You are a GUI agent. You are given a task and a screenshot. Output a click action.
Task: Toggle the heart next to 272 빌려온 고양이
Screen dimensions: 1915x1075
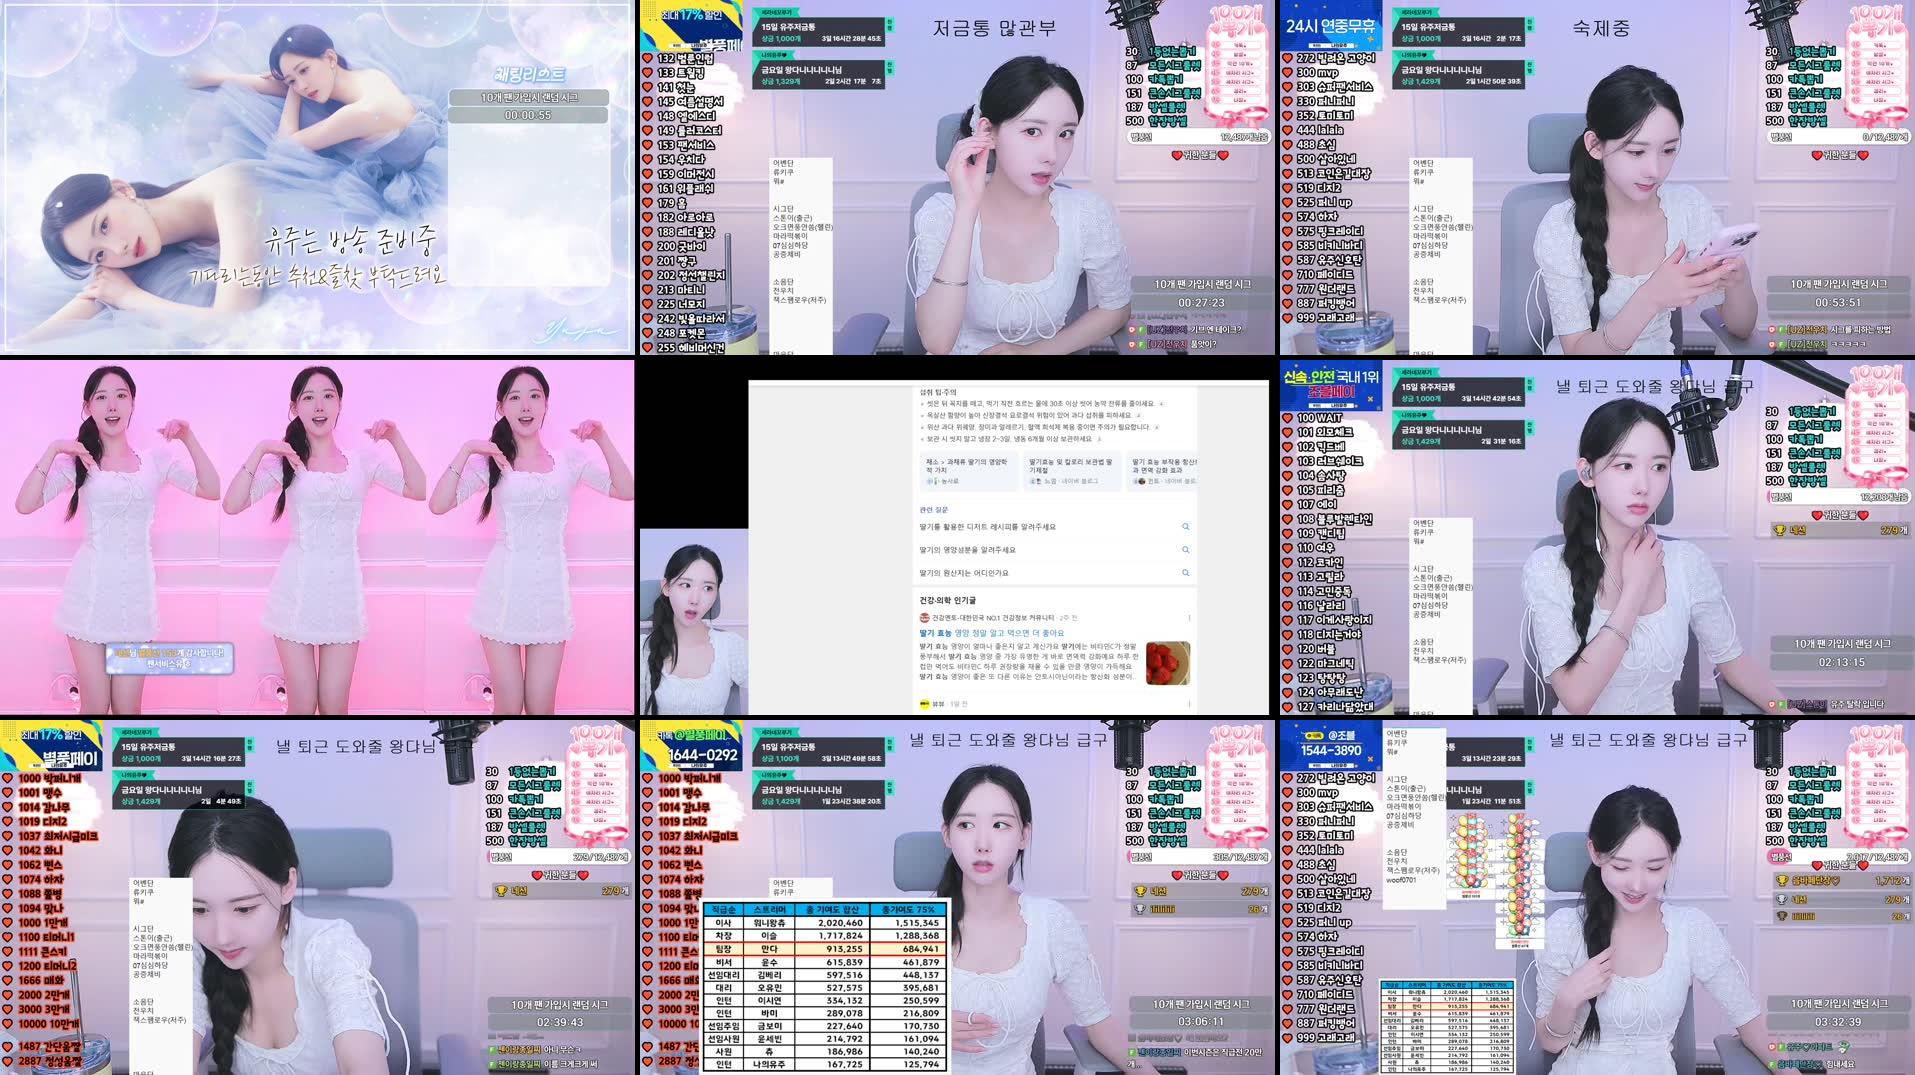pos(1286,58)
